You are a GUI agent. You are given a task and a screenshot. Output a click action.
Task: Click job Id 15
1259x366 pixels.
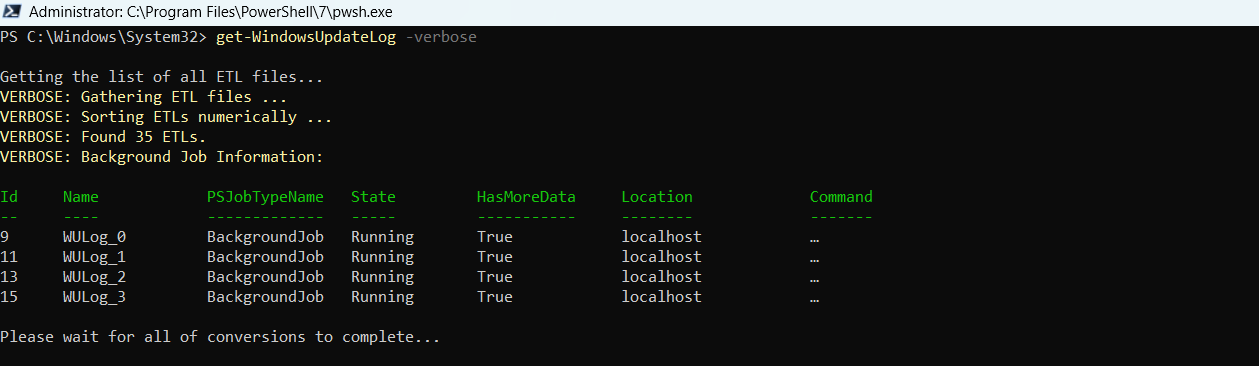tap(9, 297)
